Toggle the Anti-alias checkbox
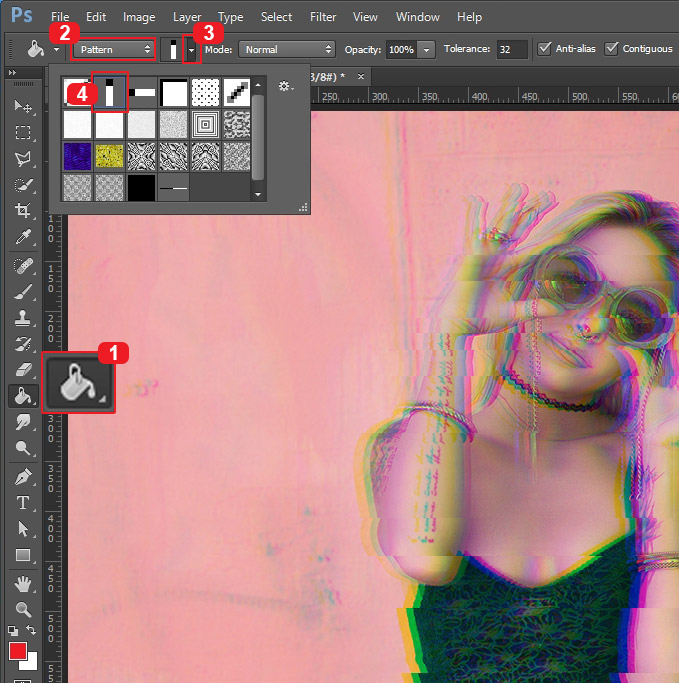This screenshot has height=683, width=679. pyautogui.click(x=544, y=48)
